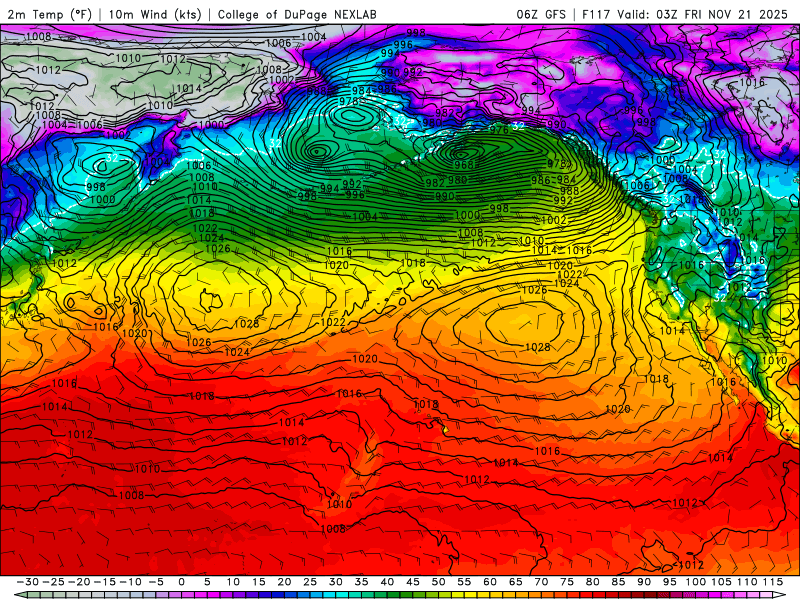Click the "-5" temperature legend value
This screenshot has width=800, height=600.
point(156,582)
